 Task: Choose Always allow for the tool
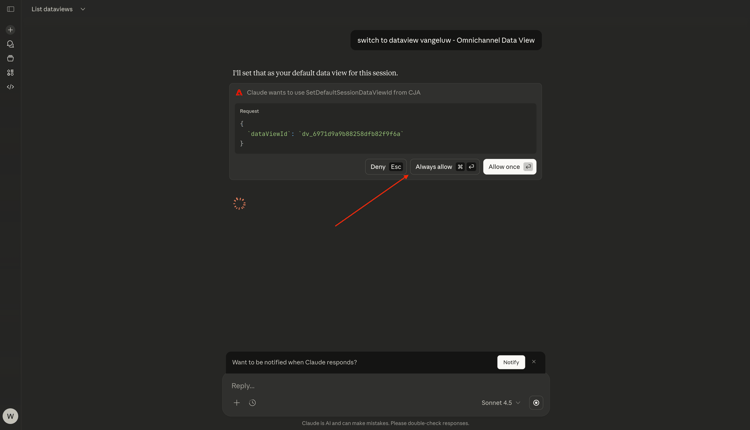(445, 167)
